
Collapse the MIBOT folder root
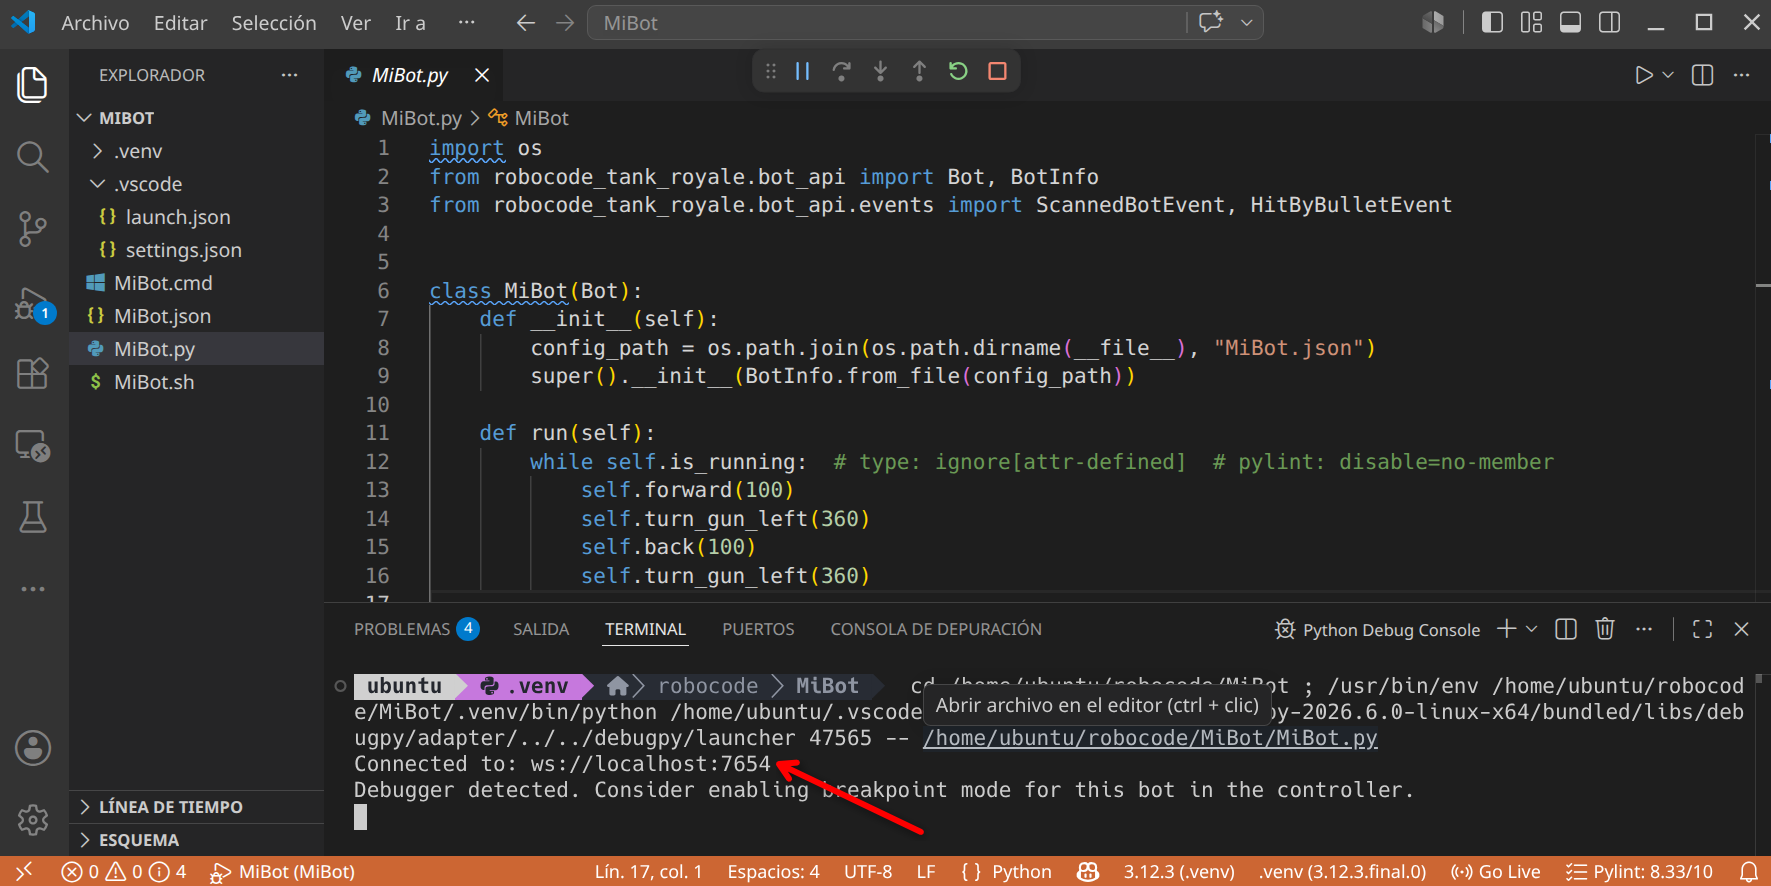(x=196, y=118)
